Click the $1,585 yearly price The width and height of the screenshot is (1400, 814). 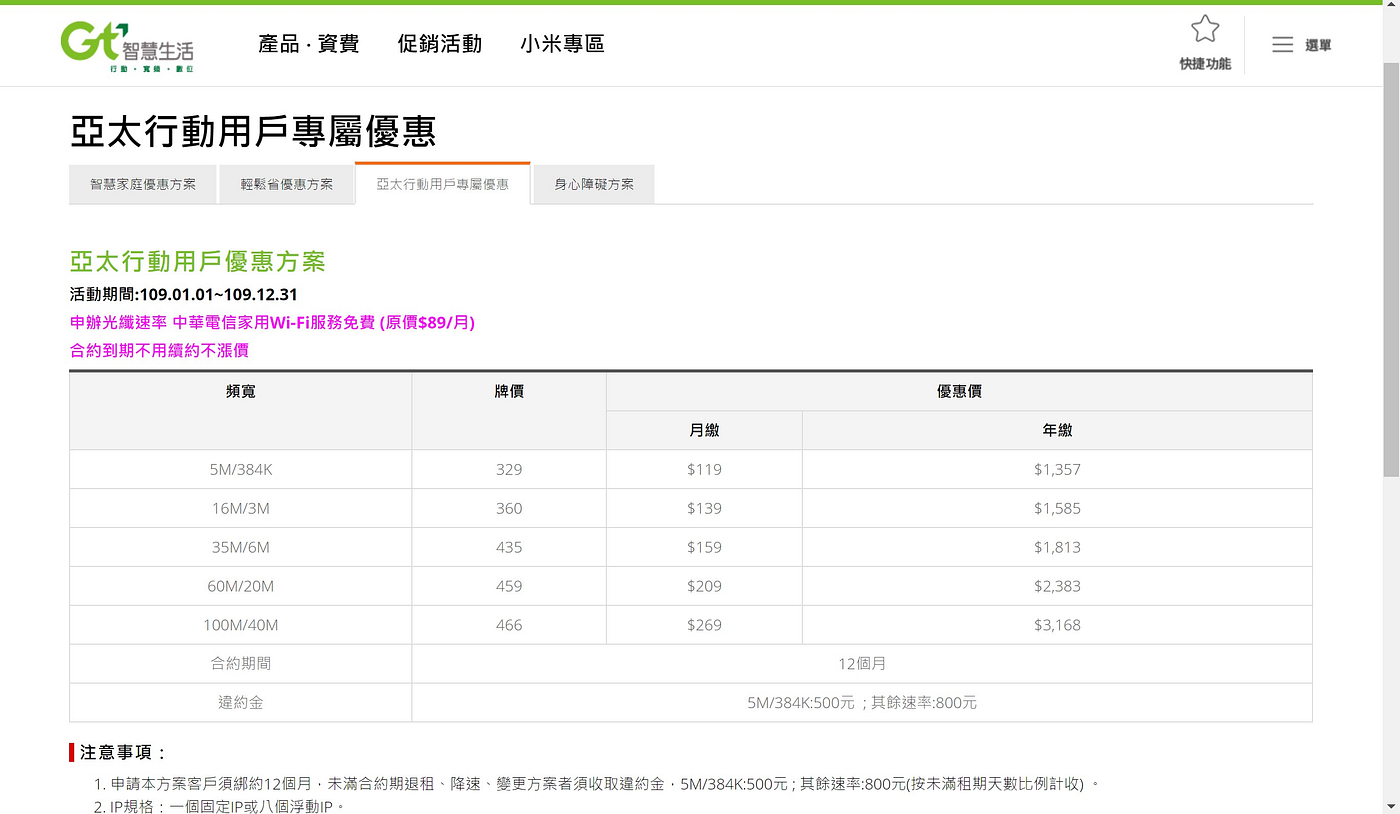(1057, 509)
